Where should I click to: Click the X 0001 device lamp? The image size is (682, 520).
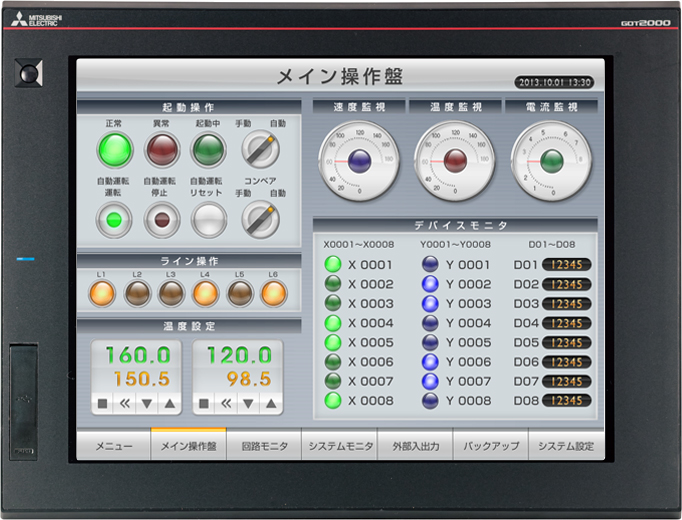pos(333,265)
